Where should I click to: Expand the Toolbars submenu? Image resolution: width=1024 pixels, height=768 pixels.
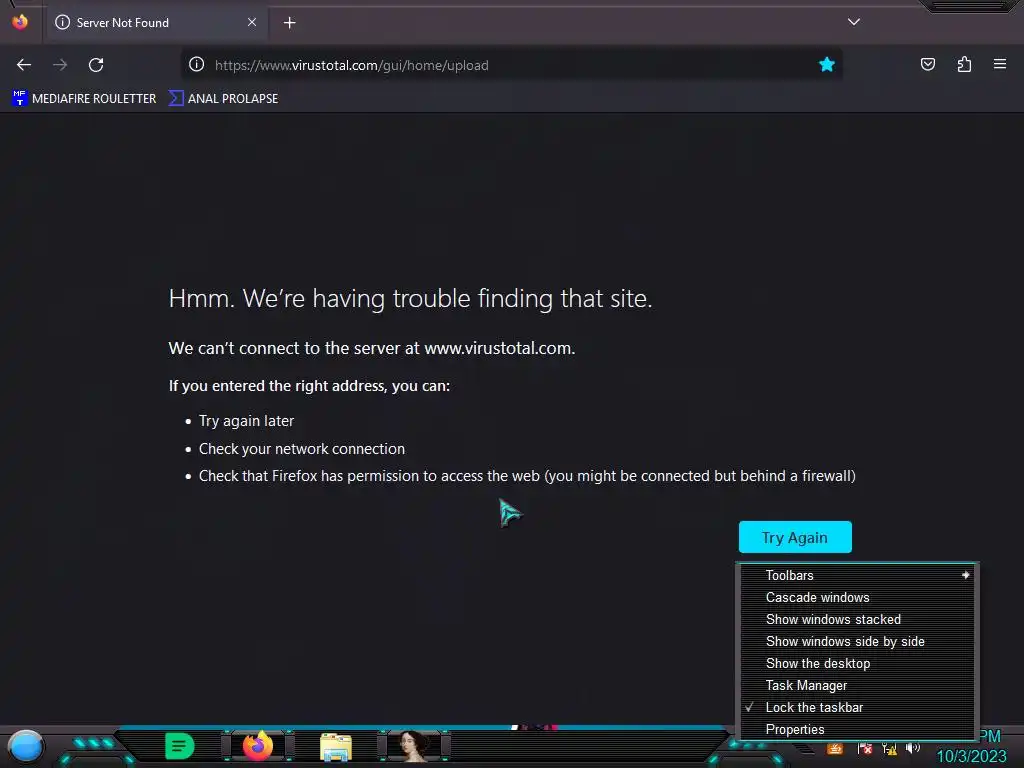tap(857, 575)
